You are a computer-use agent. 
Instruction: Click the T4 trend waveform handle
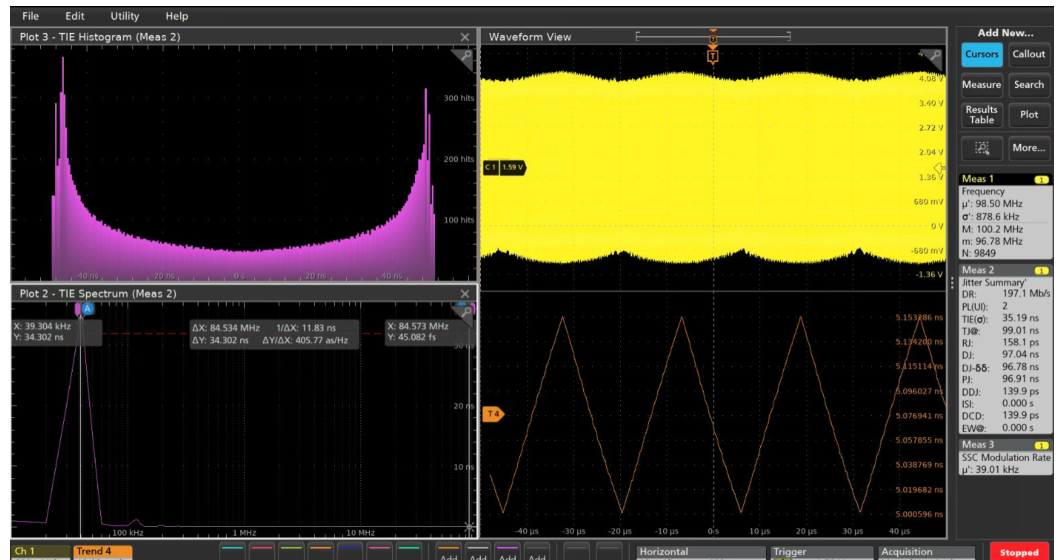click(x=493, y=414)
